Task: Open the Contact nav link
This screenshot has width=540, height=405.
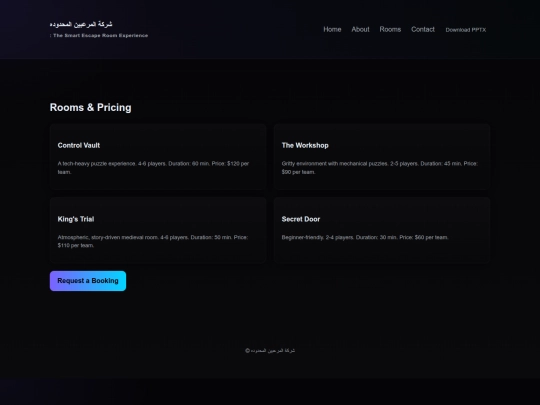Action: (423, 30)
